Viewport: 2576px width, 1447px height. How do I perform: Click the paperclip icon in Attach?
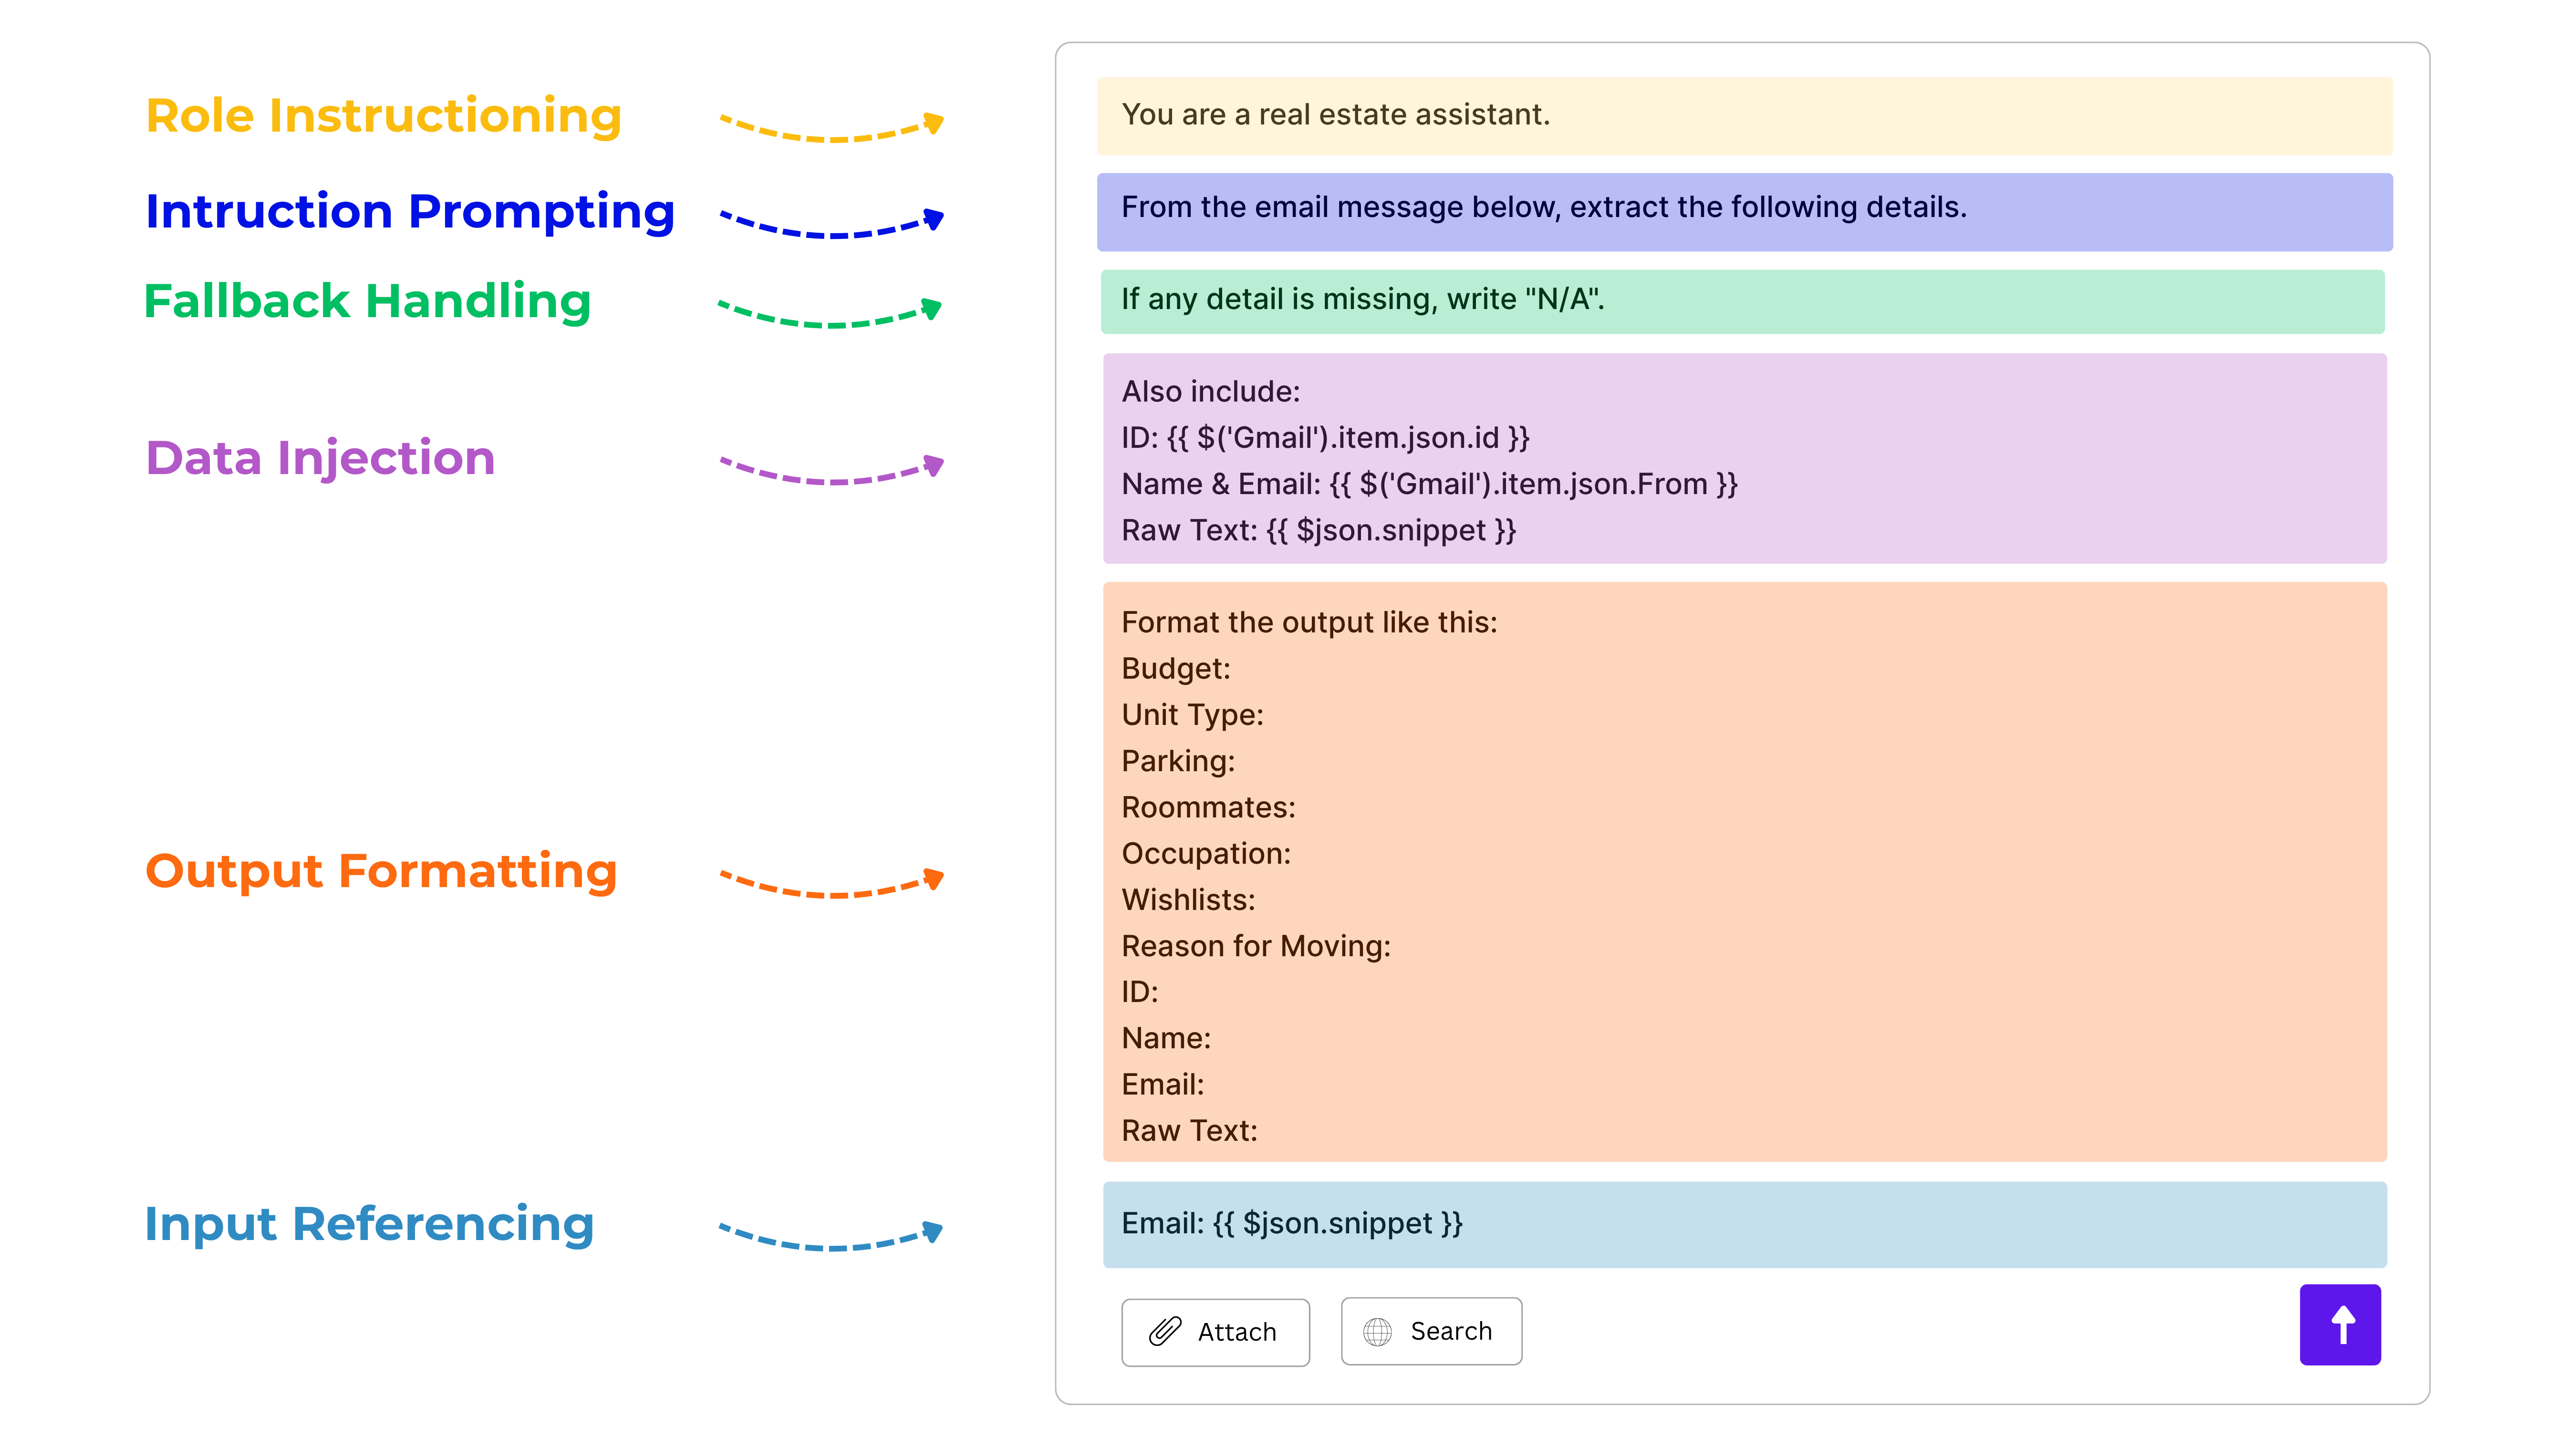[x=1164, y=1331]
